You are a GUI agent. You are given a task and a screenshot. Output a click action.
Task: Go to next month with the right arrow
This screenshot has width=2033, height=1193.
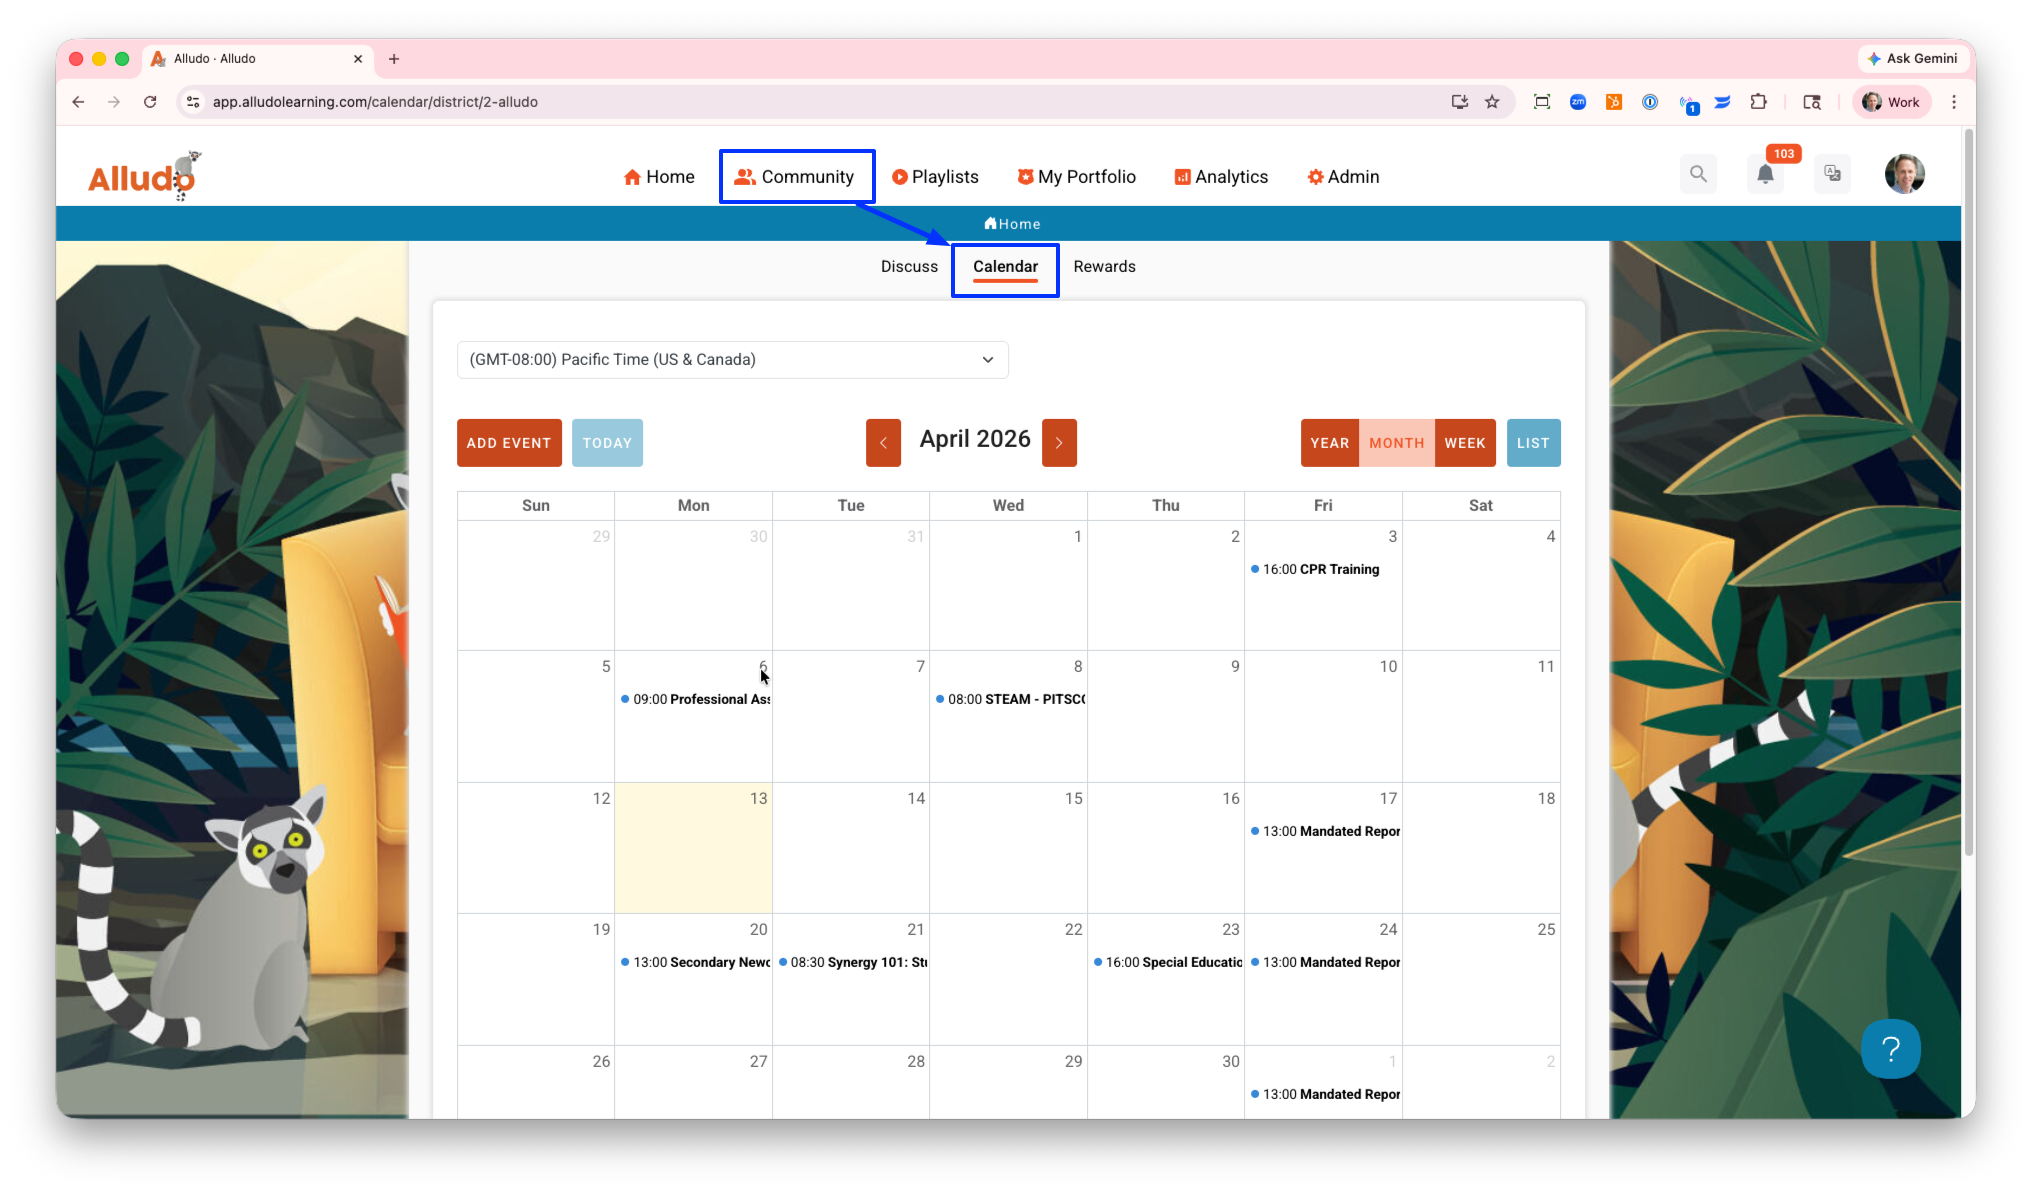point(1059,442)
